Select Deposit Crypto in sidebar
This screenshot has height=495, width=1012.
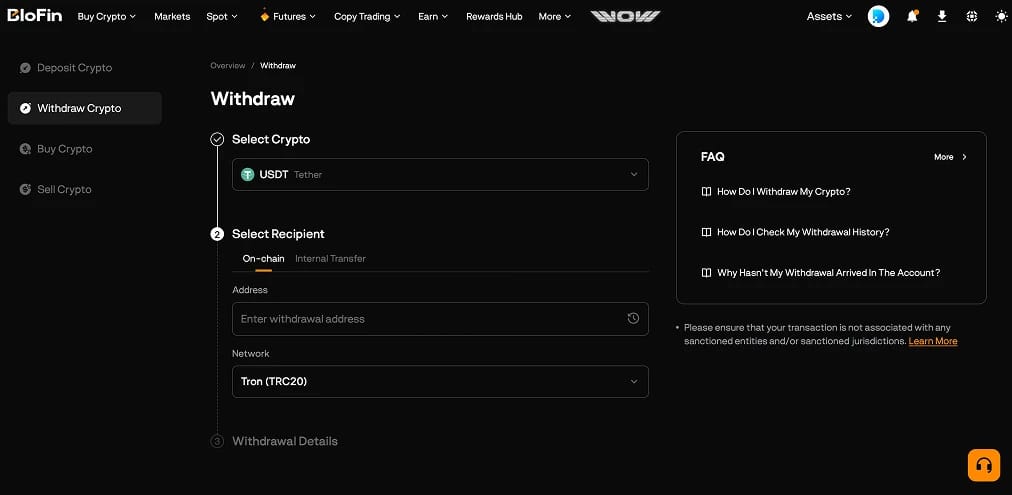(85, 68)
